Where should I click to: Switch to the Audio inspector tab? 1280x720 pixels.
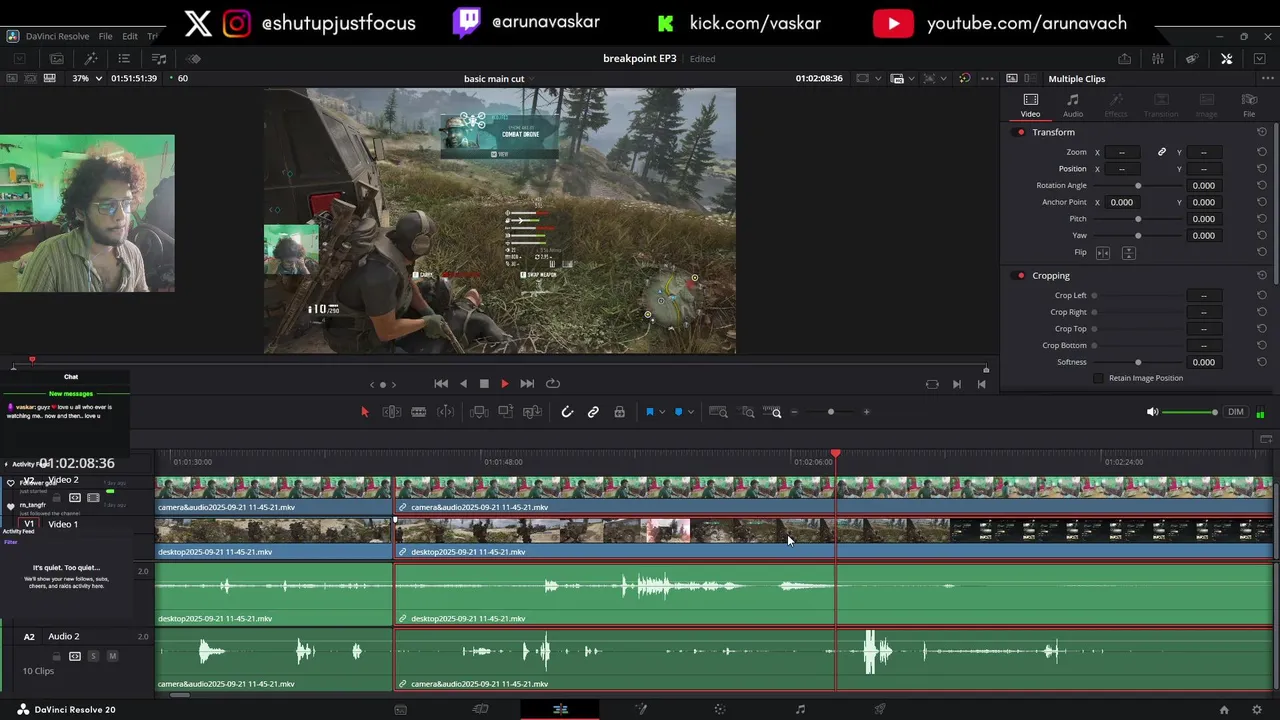(x=1073, y=105)
